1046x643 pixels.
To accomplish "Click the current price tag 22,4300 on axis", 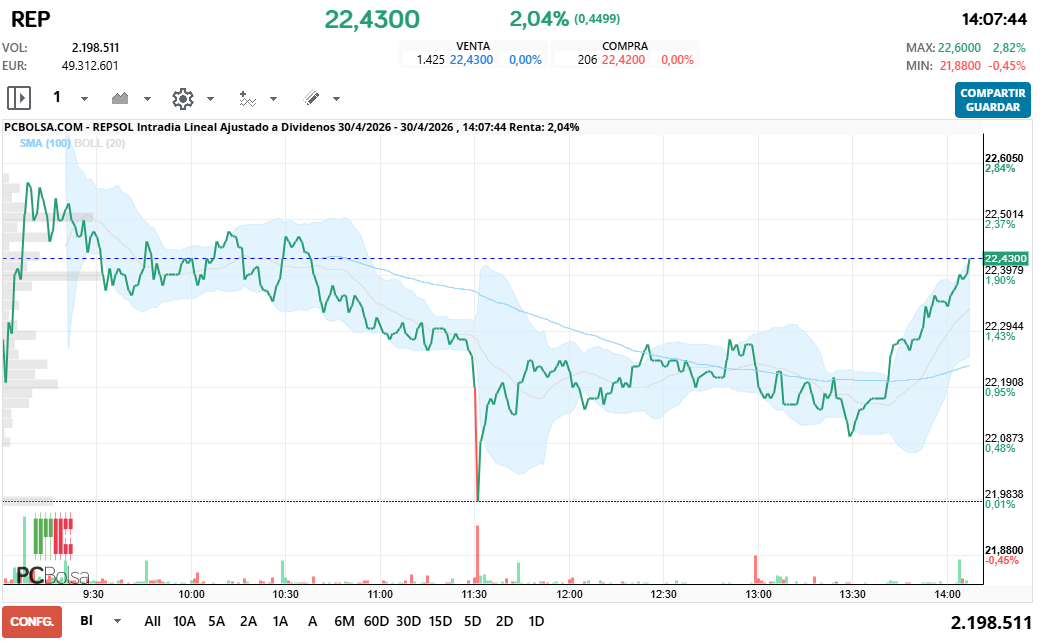I will coord(1006,259).
